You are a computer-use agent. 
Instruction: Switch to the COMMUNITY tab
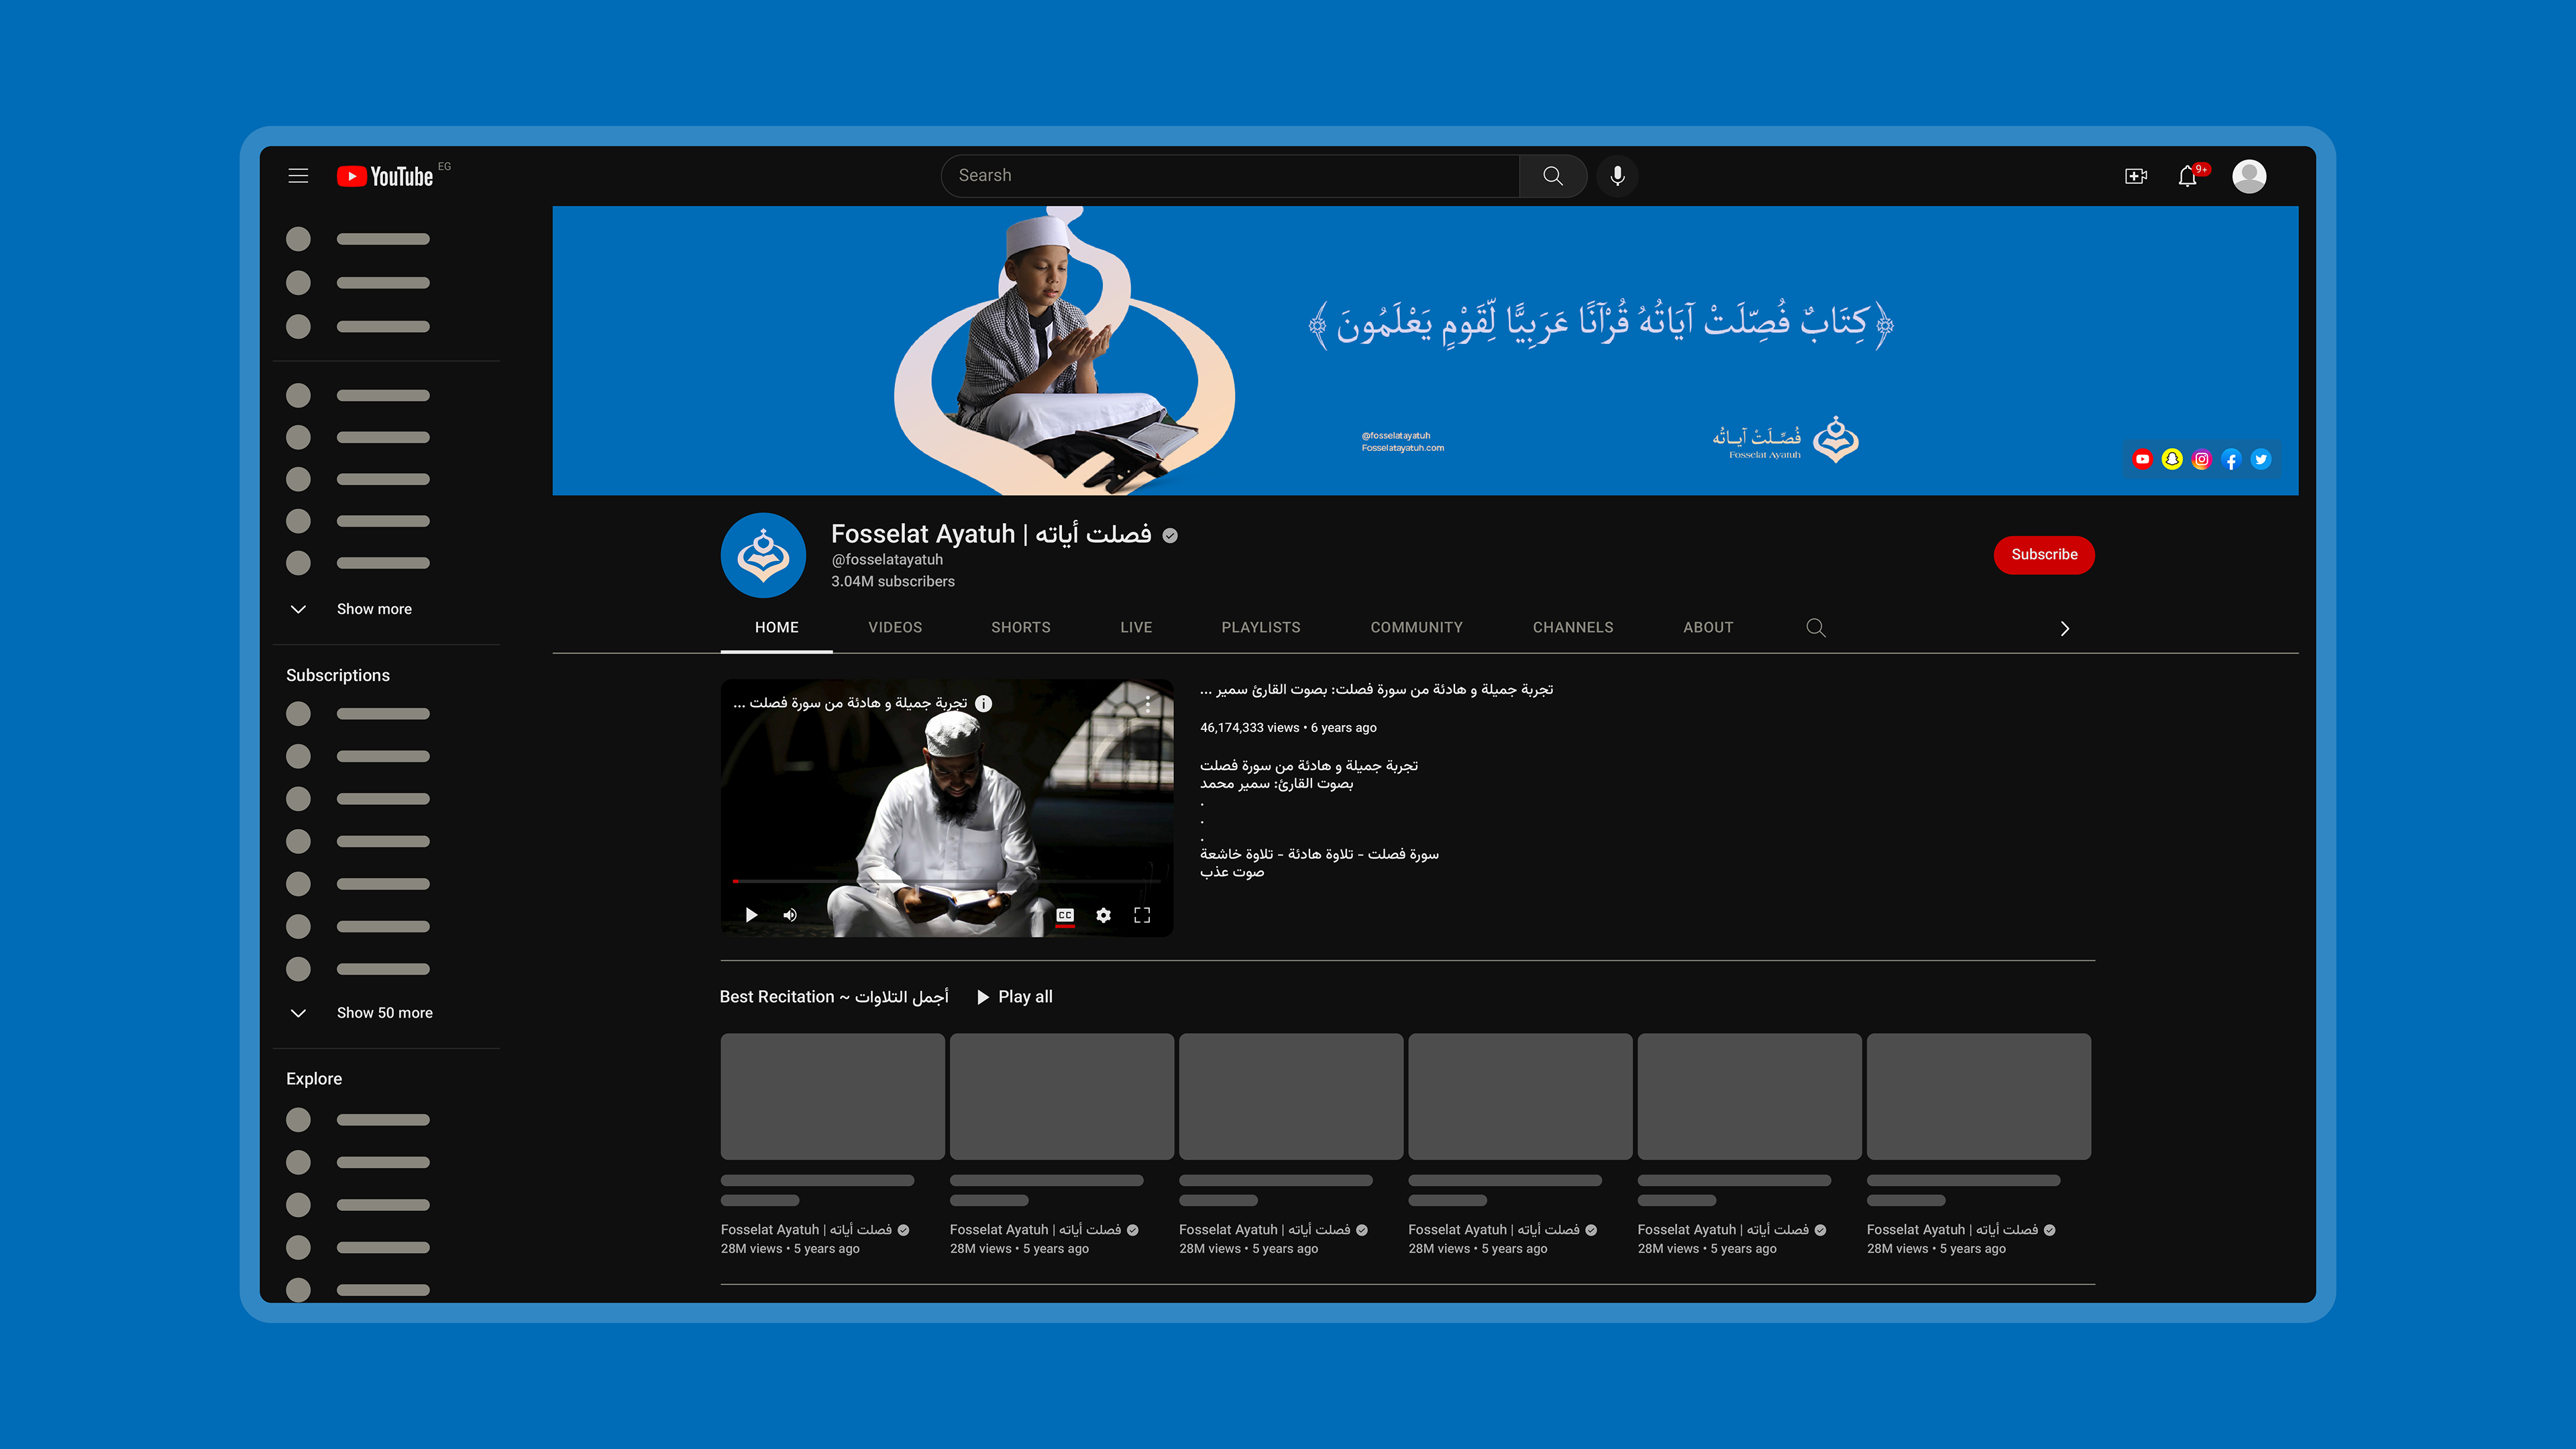(1416, 628)
